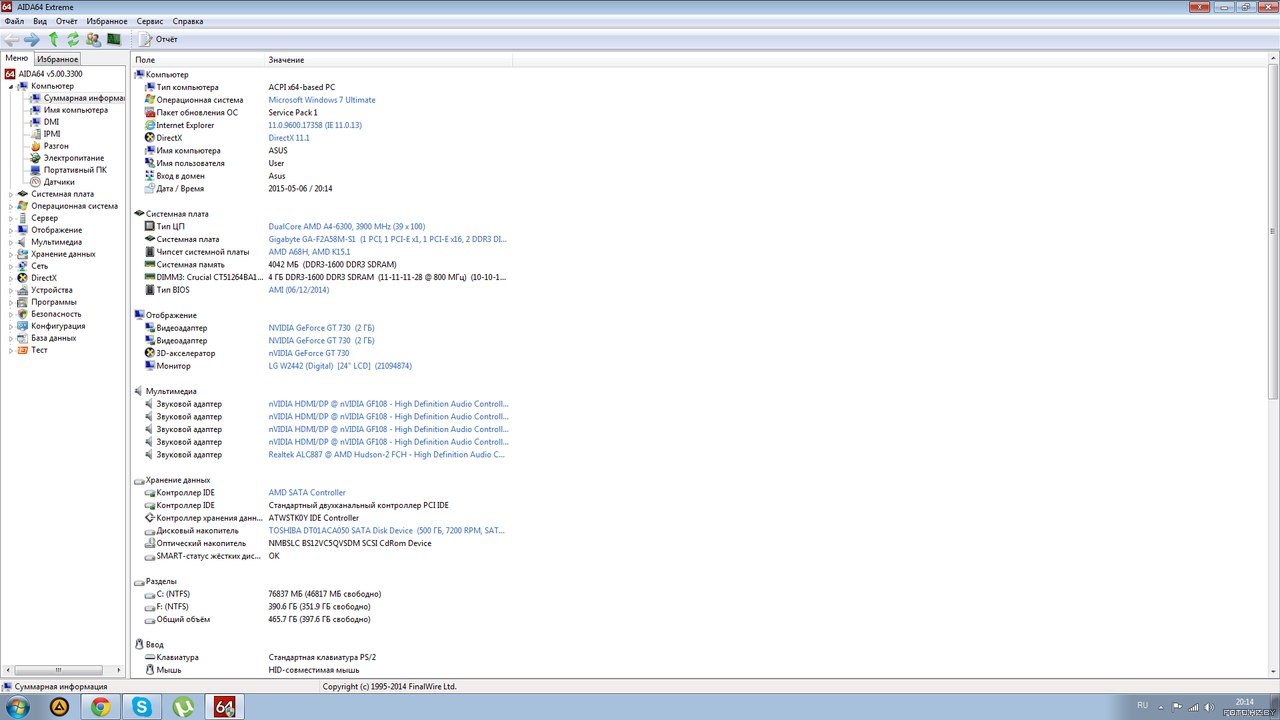Click the Back navigation arrow in toolbar
The width and height of the screenshot is (1280, 720).
point(12,39)
